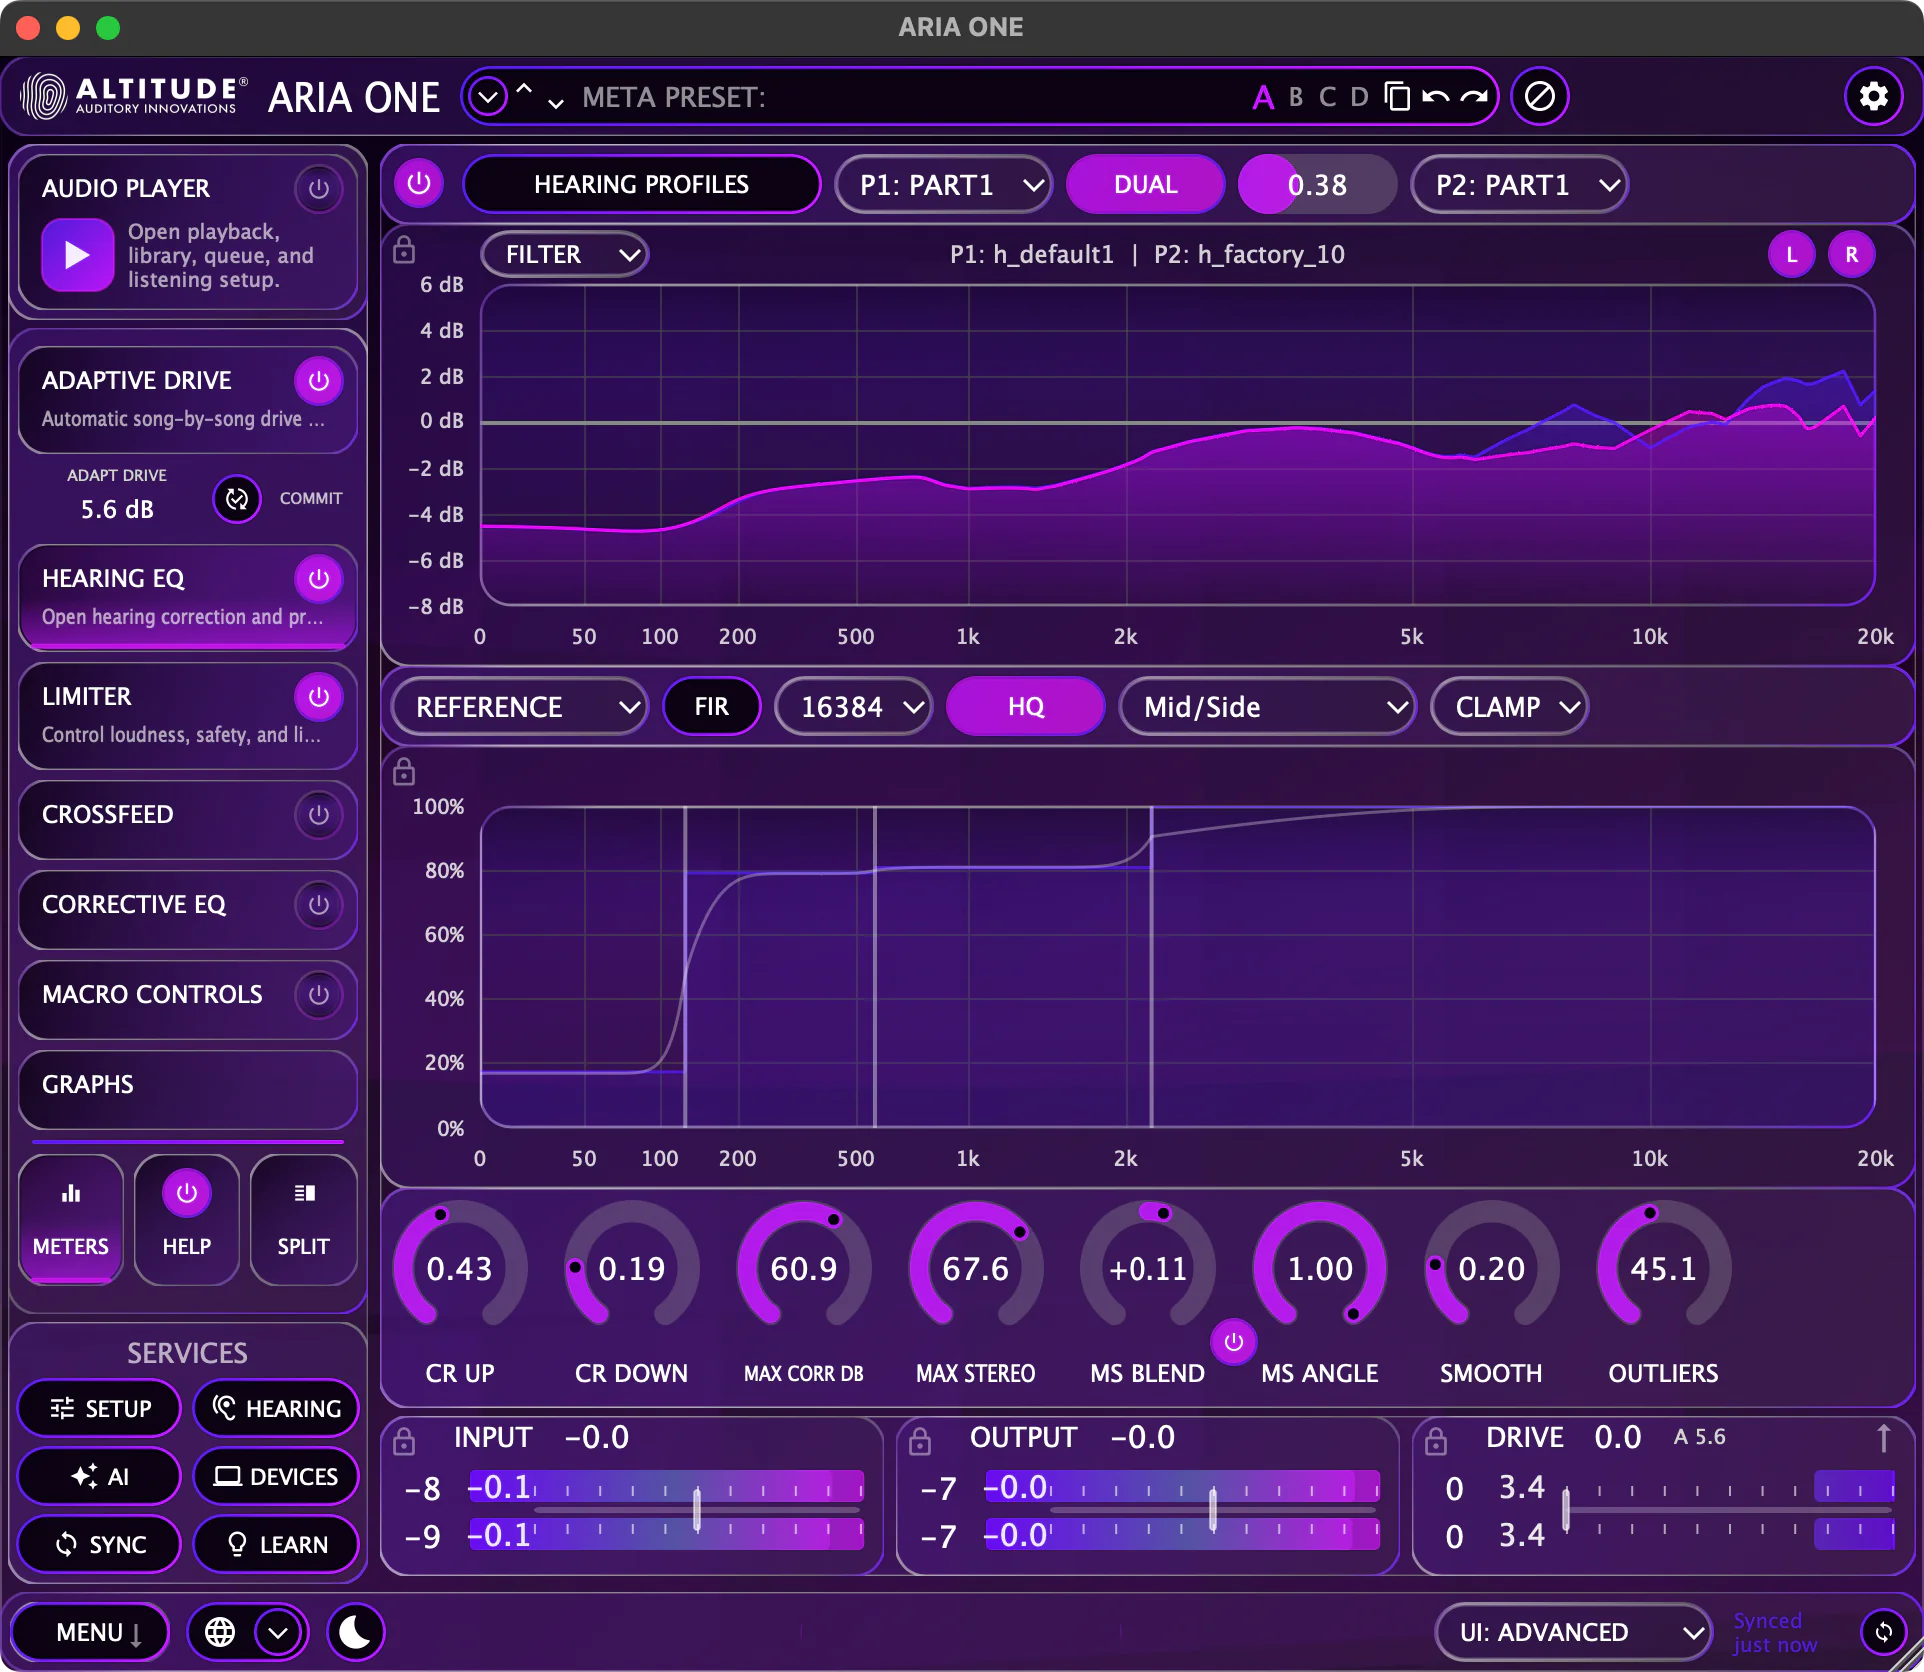The image size is (1924, 1672).
Task: Expand the chevron next to globe
Action: coord(278,1632)
